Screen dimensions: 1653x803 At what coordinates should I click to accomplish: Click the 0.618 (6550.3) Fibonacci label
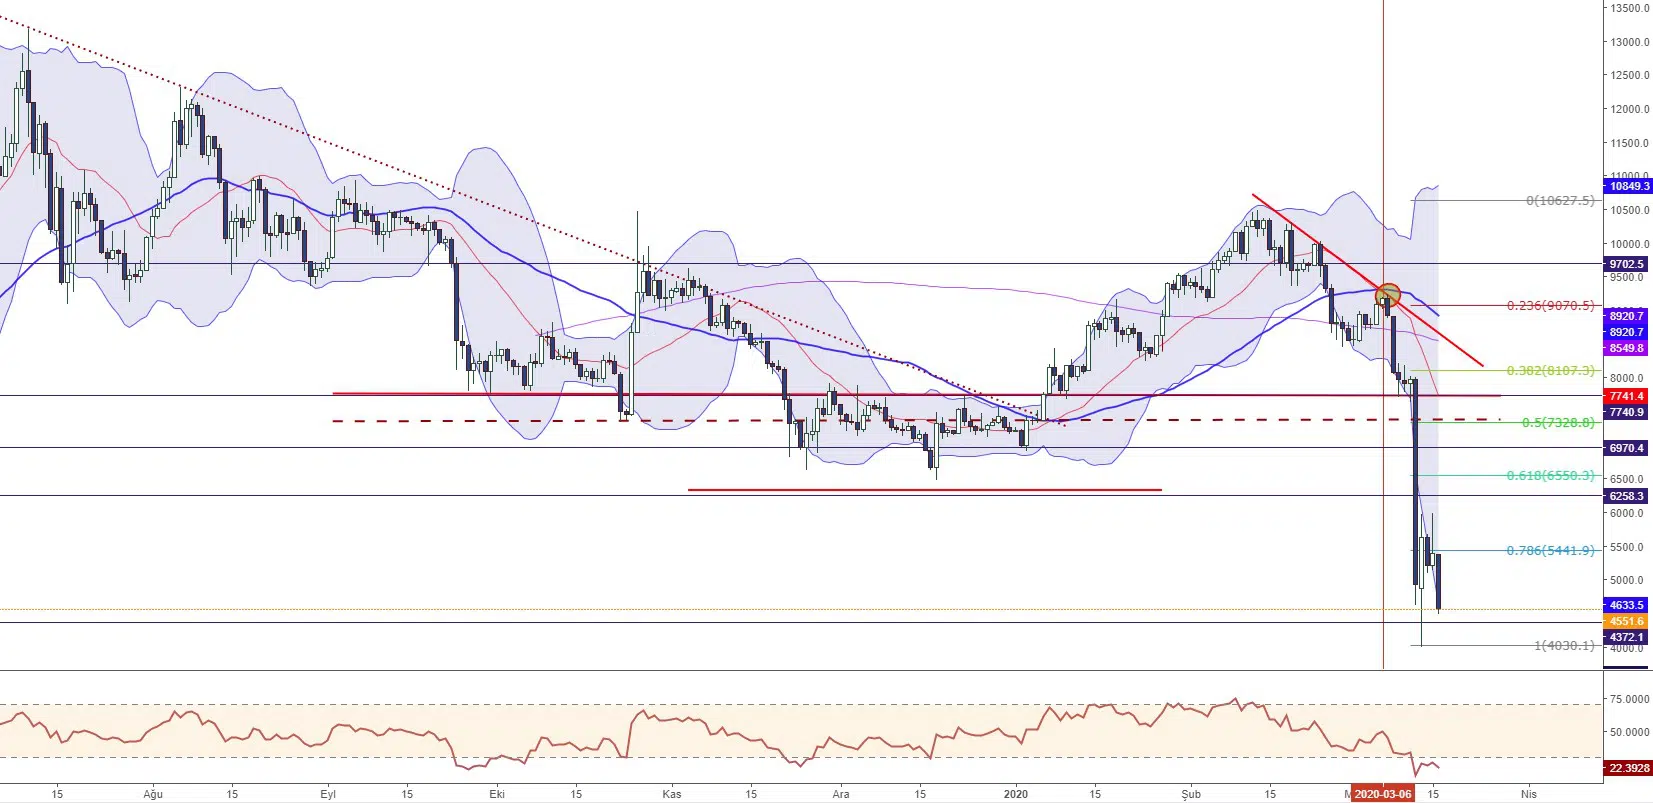coord(1550,476)
